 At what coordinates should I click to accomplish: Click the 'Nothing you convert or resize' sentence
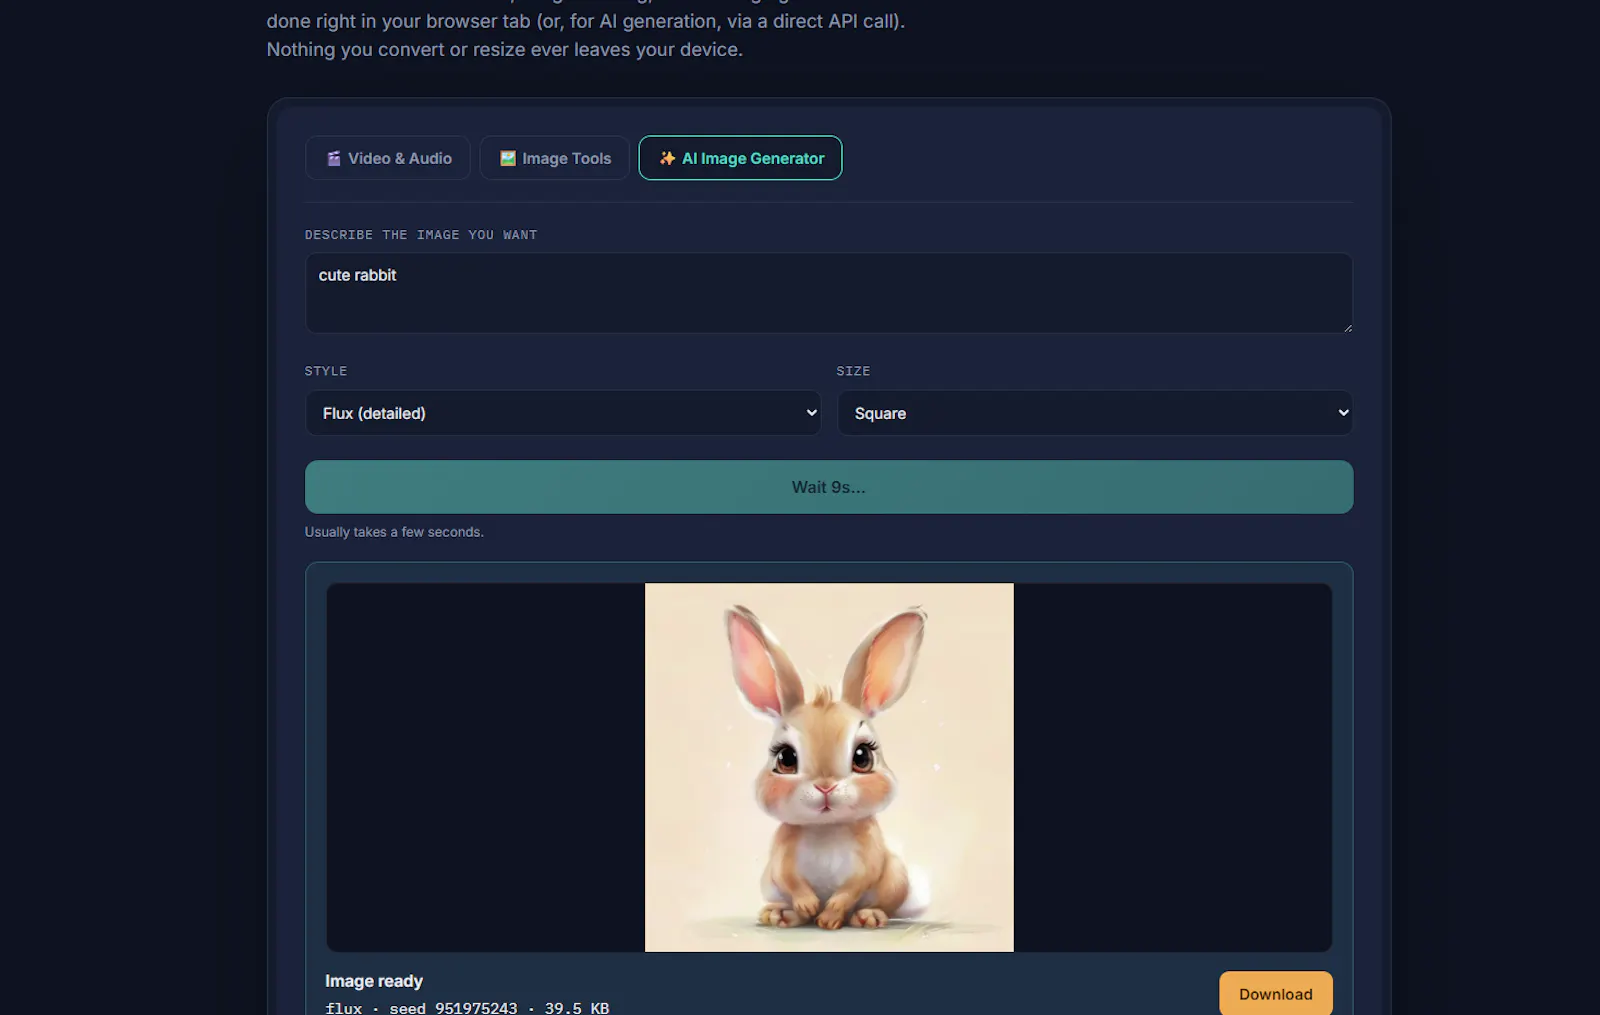coord(504,49)
